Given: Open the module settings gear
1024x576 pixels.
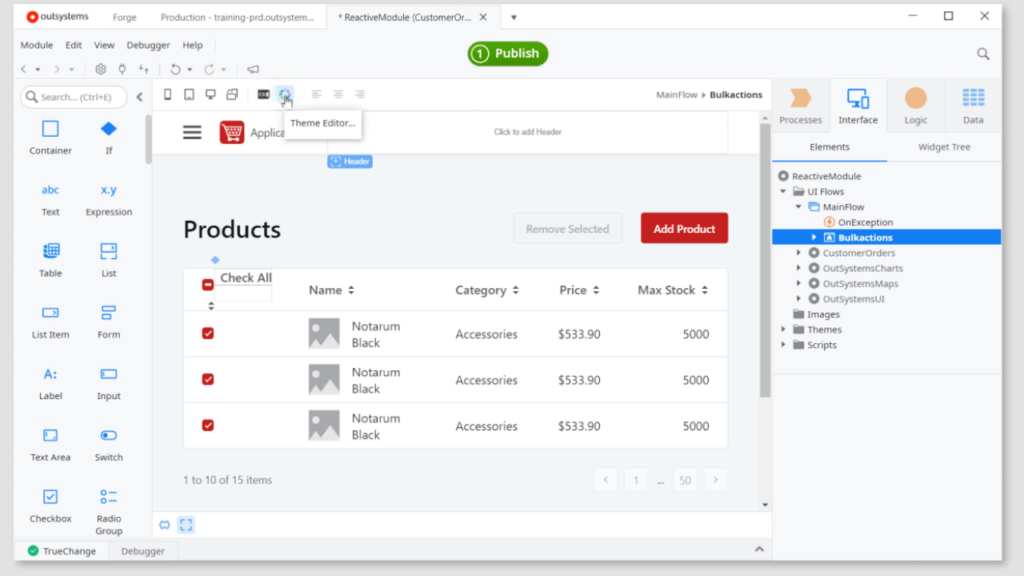Looking at the screenshot, I should [x=101, y=69].
